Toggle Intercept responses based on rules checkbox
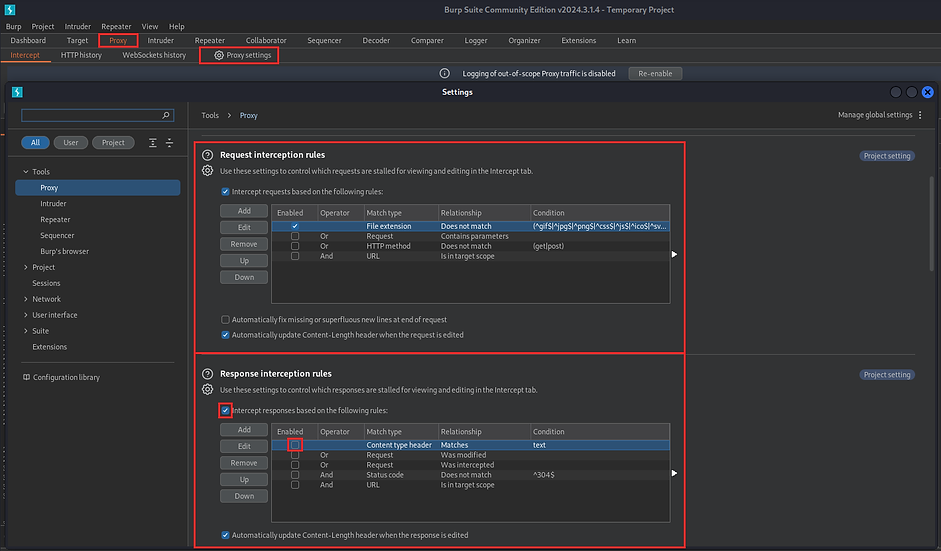 [225, 411]
